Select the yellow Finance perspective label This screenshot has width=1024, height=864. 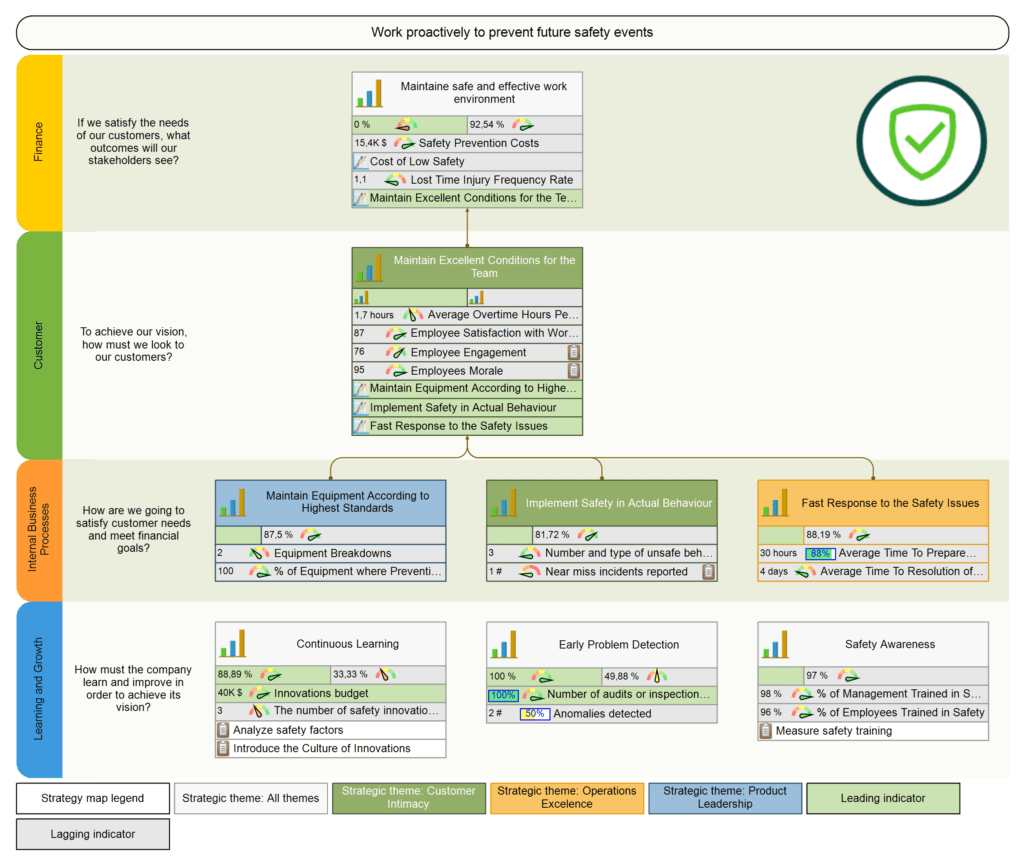pos(39,142)
